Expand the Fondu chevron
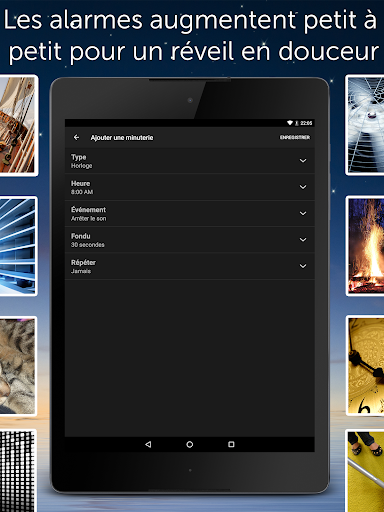Image resolution: width=384 pixels, height=512 pixels. point(303,240)
